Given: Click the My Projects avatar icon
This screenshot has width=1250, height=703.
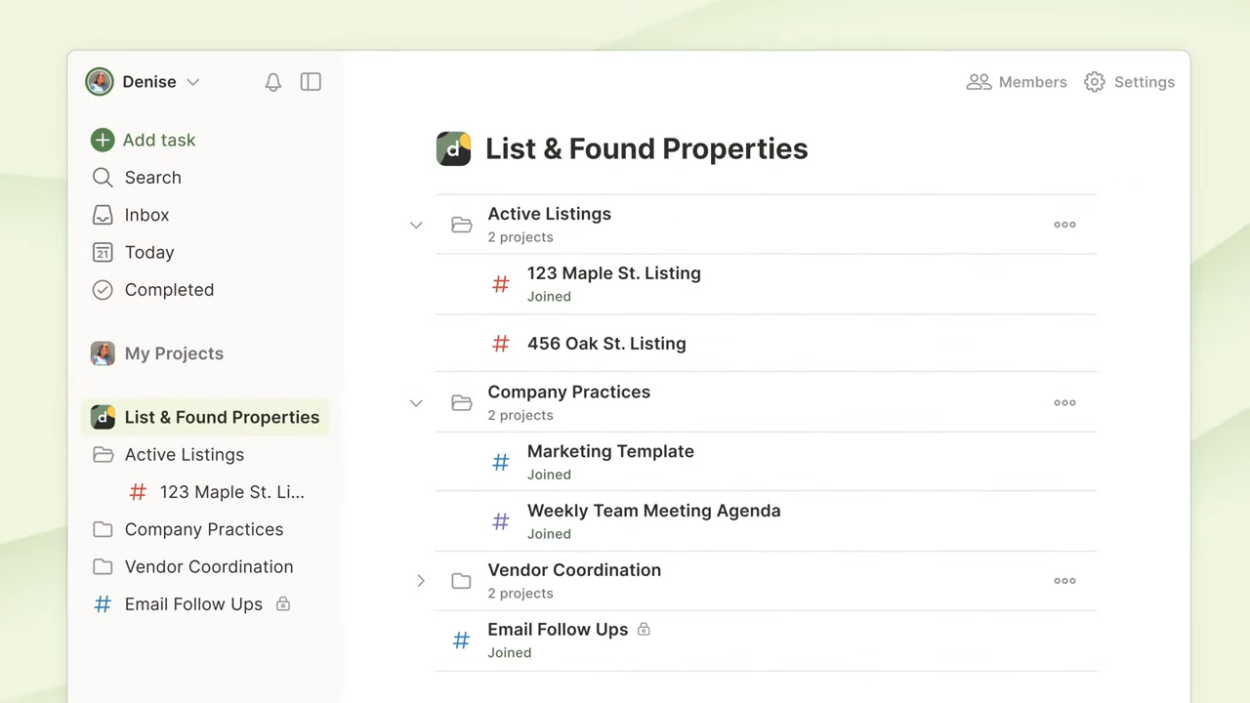Looking at the screenshot, I should (102, 353).
